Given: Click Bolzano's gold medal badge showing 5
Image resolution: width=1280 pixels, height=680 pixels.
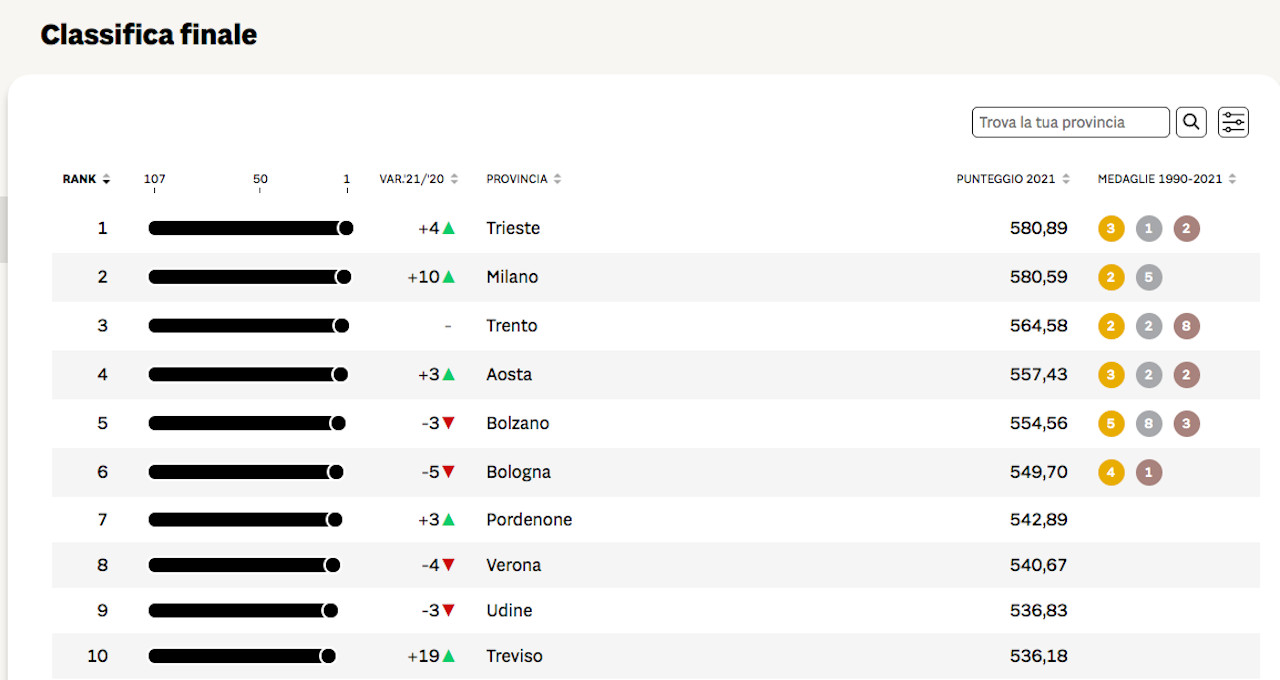Looking at the screenshot, I should (x=1111, y=423).
